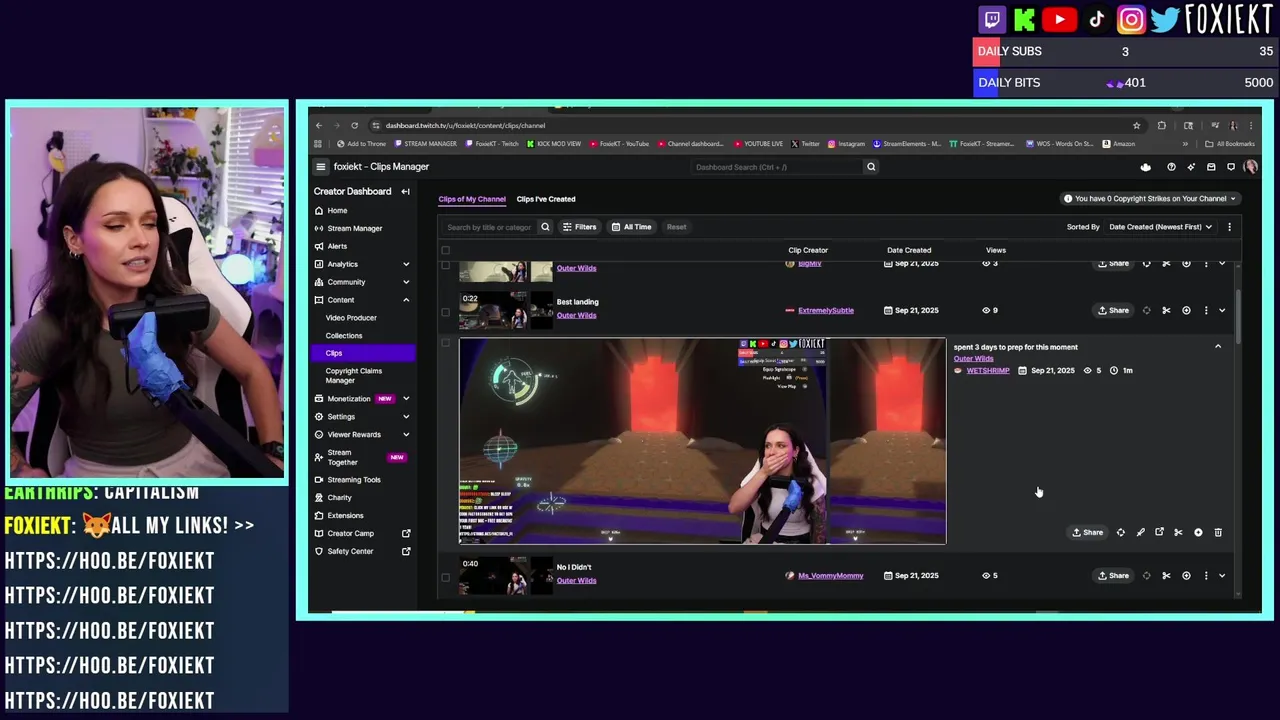Focus the Search by title or category field
The image size is (1280, 720).
(489, 227)
